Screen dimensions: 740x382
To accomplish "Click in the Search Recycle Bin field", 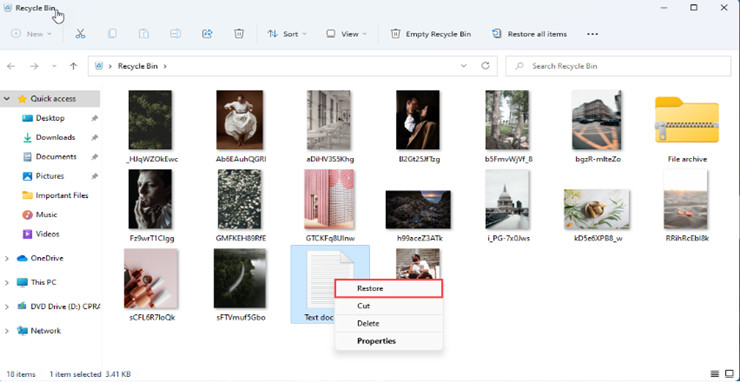I will point(618,66).
